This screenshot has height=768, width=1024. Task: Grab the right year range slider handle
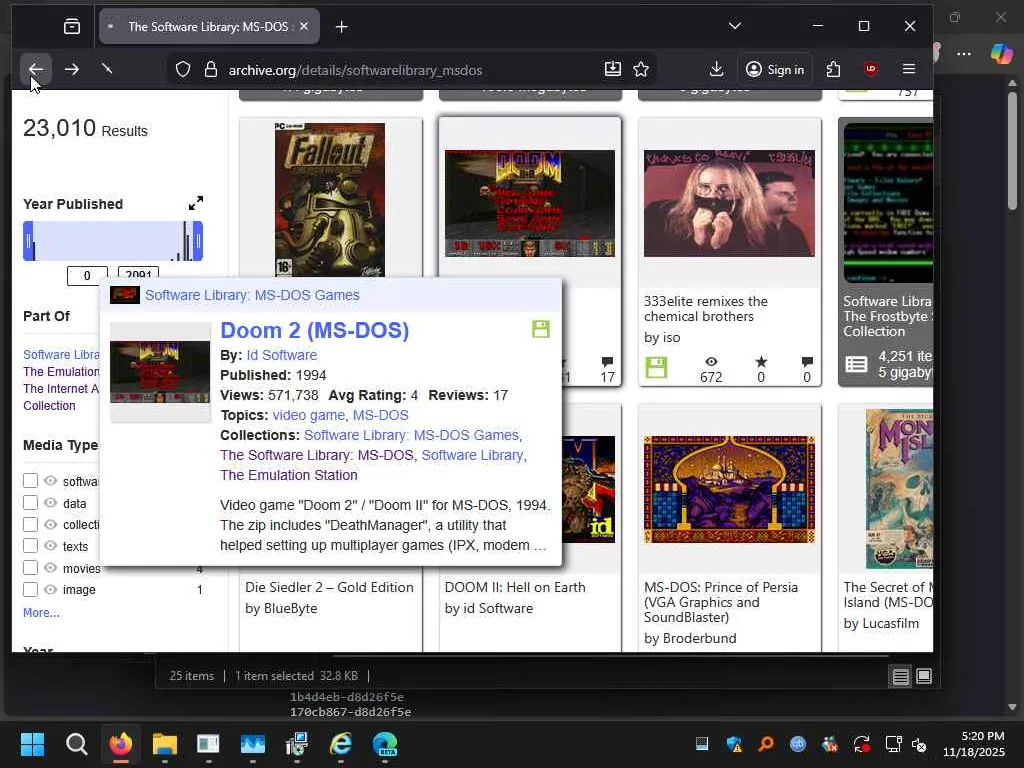pyautogui.click(x=198, y=241)
